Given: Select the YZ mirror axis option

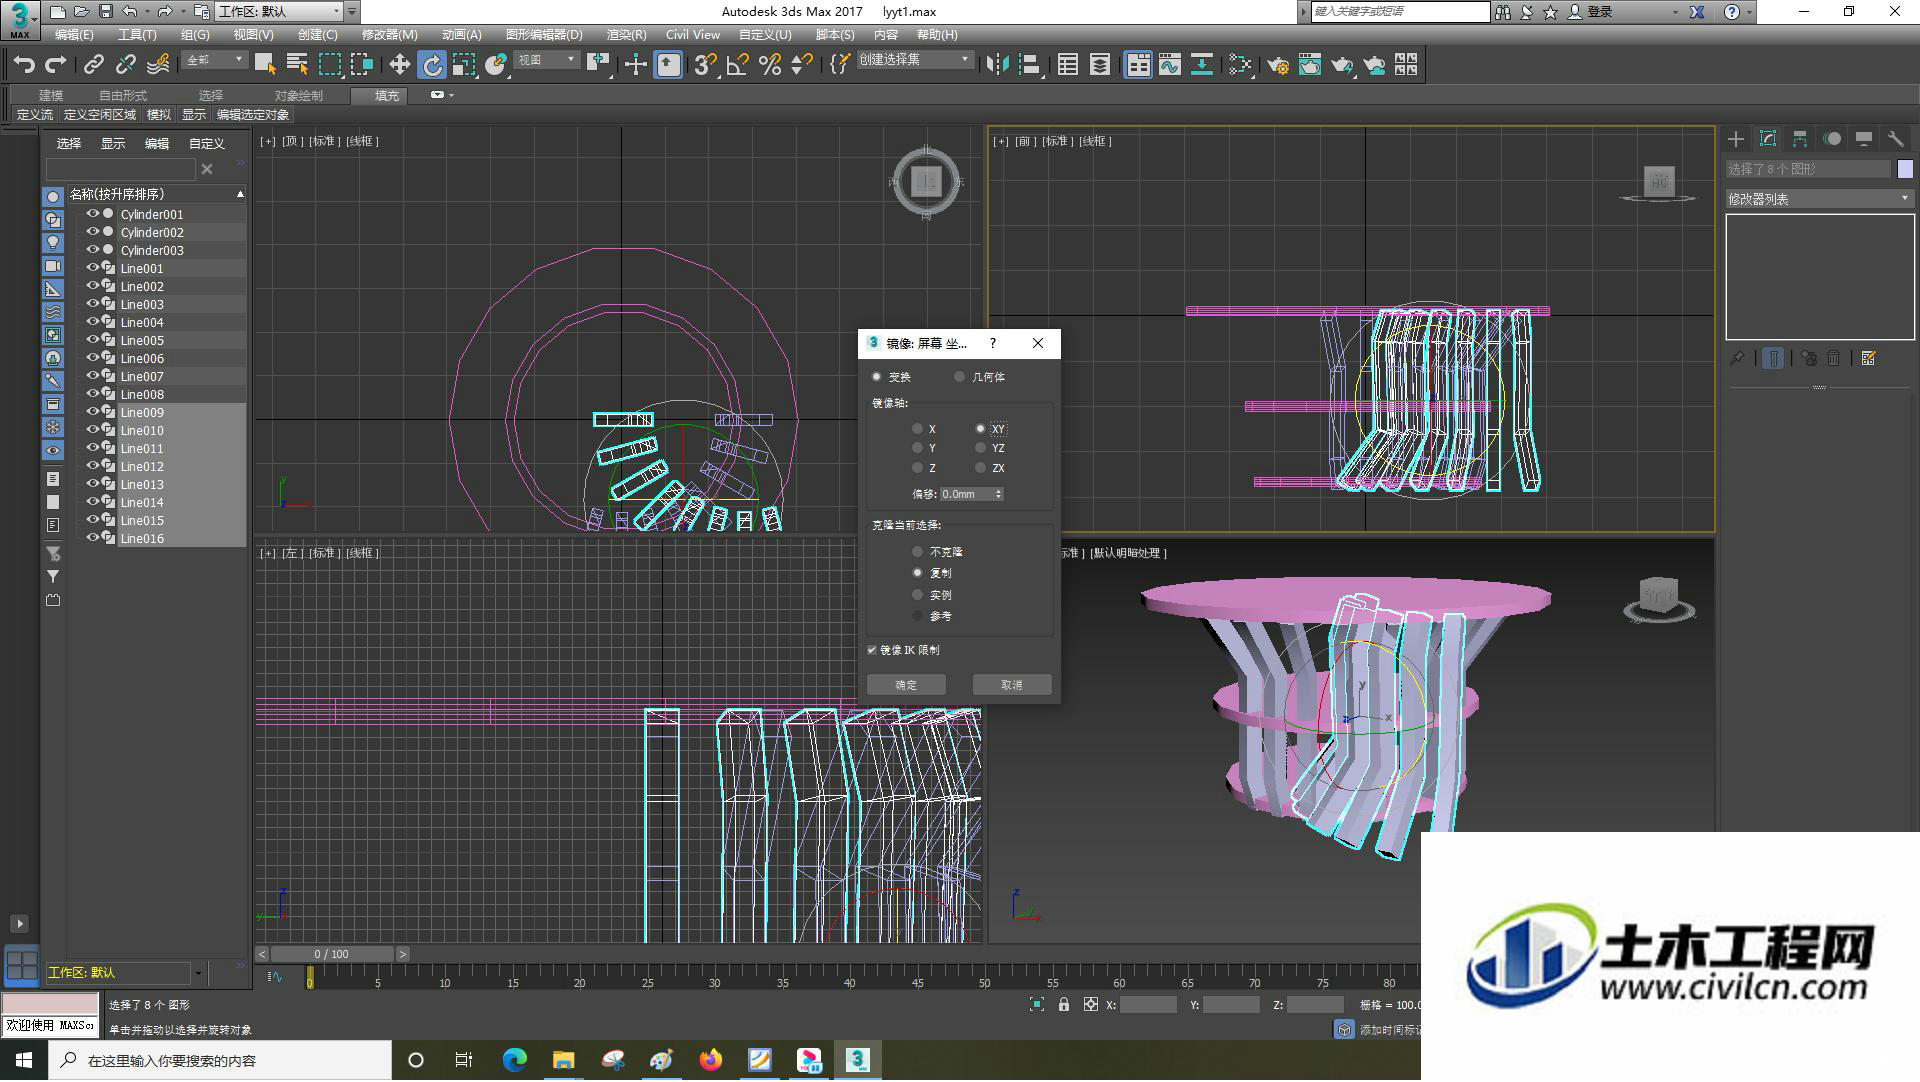Looking at the screenshot, I should click(980, 448).
